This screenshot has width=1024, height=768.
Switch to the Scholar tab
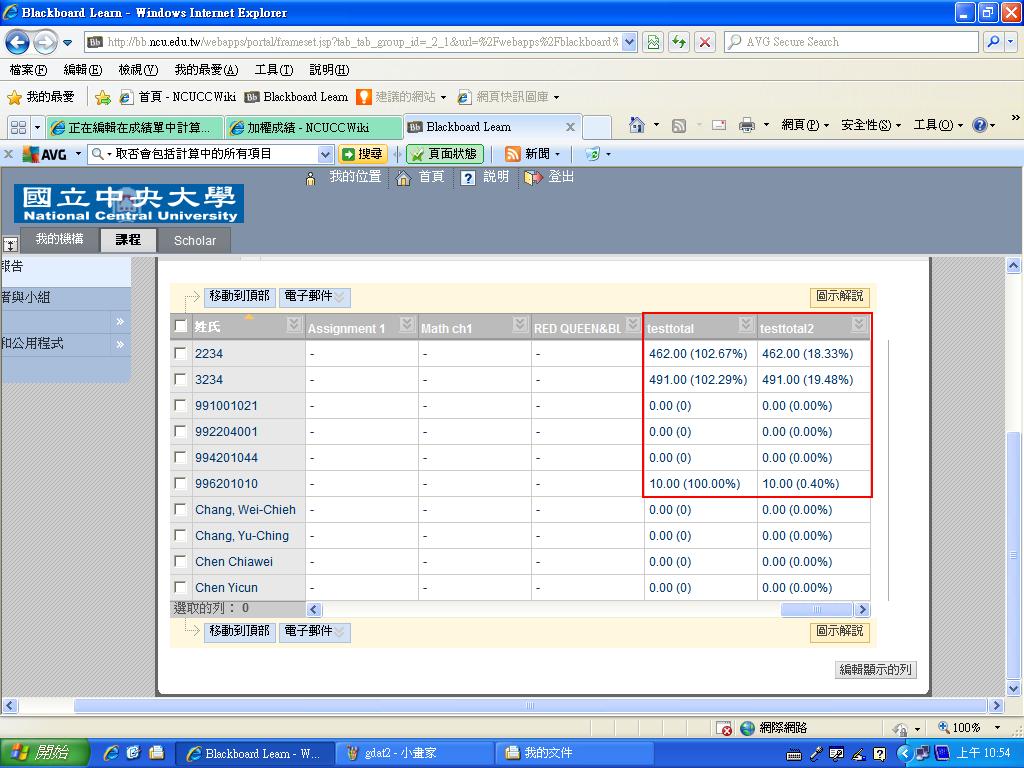click(x=194, y=240)
